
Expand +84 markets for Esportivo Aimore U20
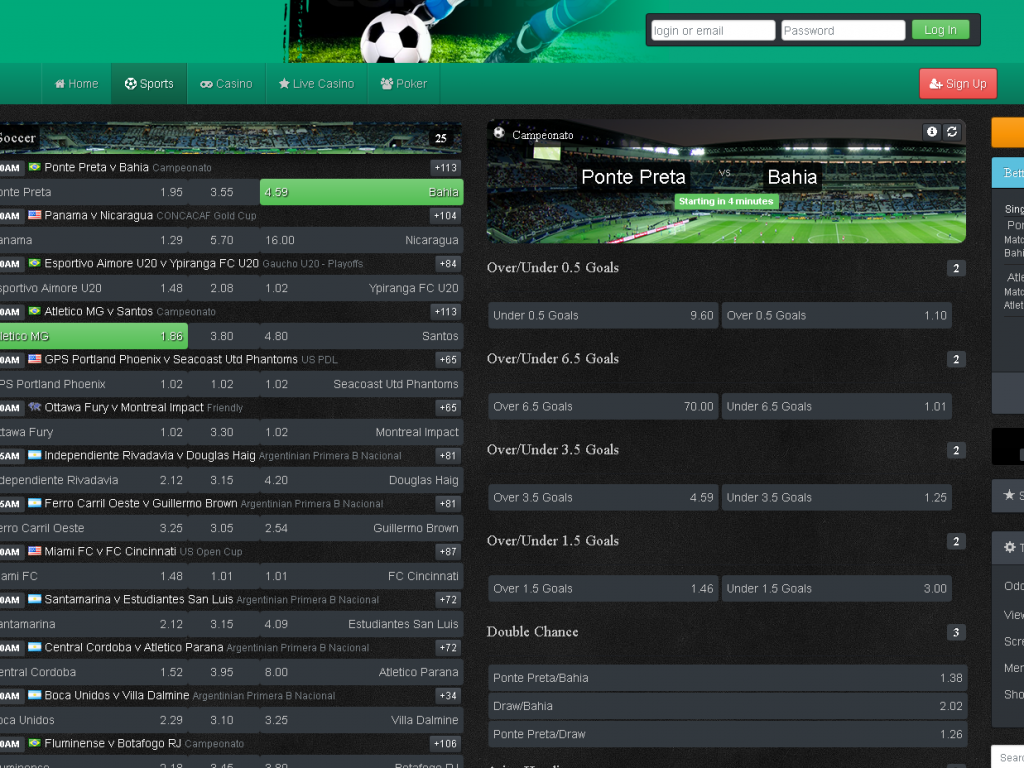point(448,264)
